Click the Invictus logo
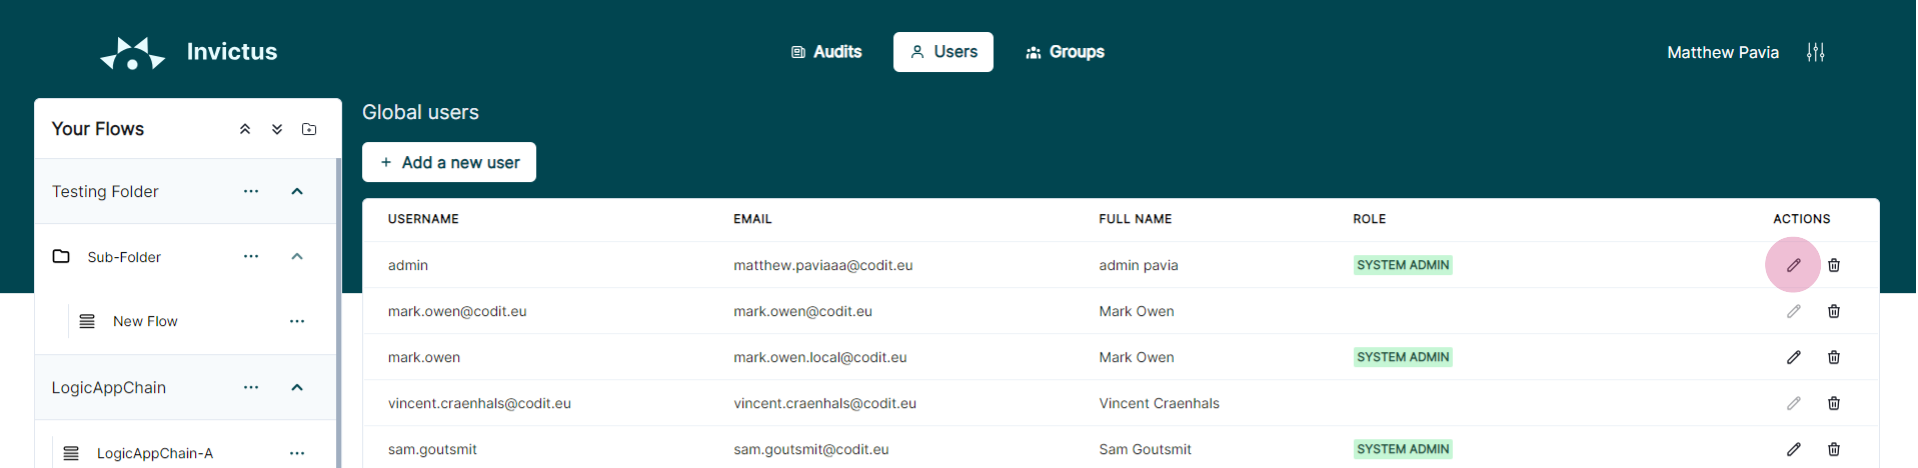Image resolution: width=1918 pixels, height=468 pixels. coord(133,53)
